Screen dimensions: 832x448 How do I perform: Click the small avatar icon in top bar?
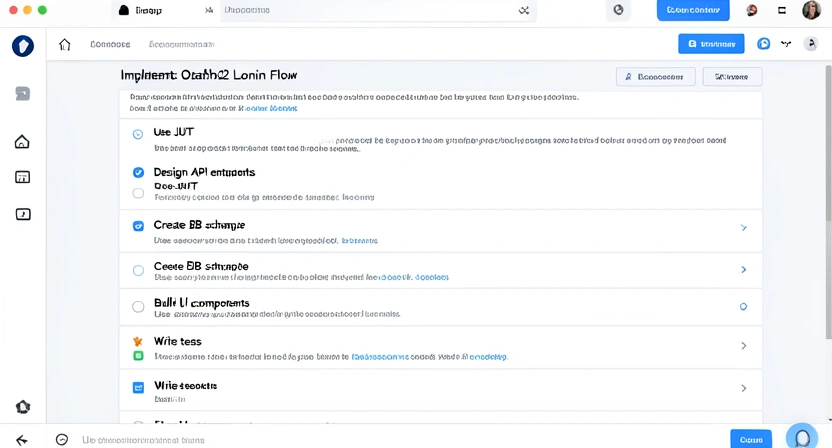751,10
